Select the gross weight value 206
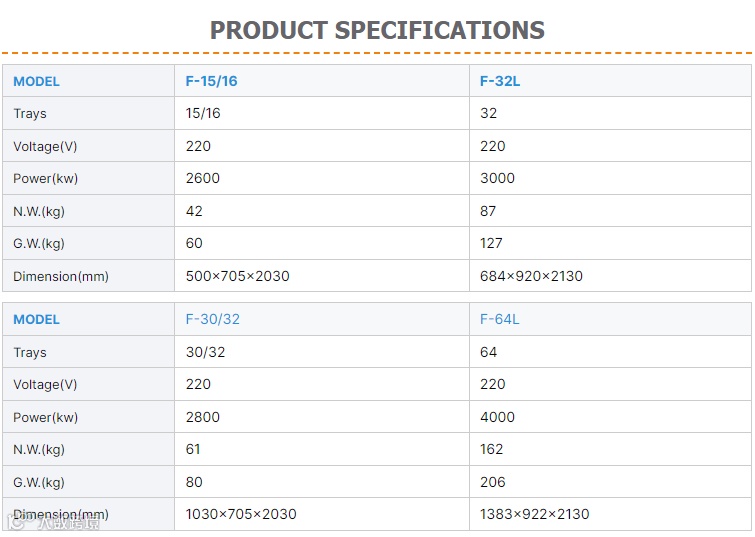The width and height of the screenshot is (755, 537). click(x=493, y=482)
